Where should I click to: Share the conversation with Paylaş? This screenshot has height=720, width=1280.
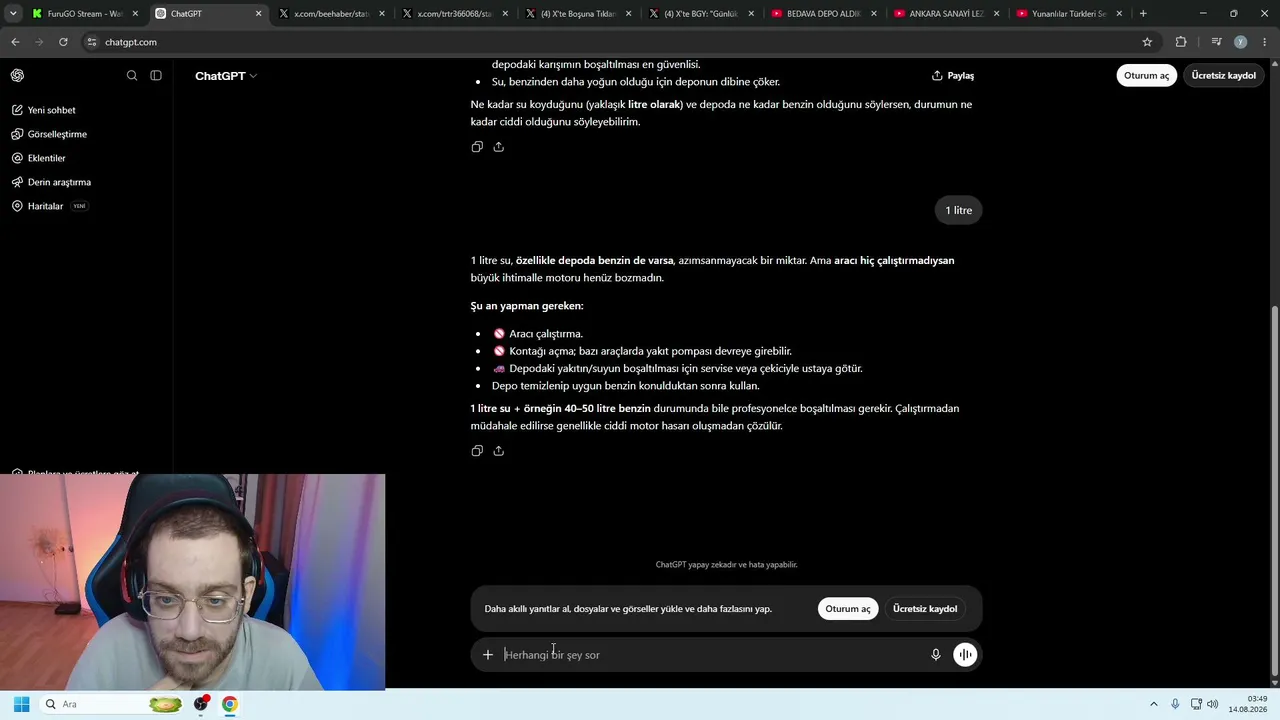tap(953, 76)
